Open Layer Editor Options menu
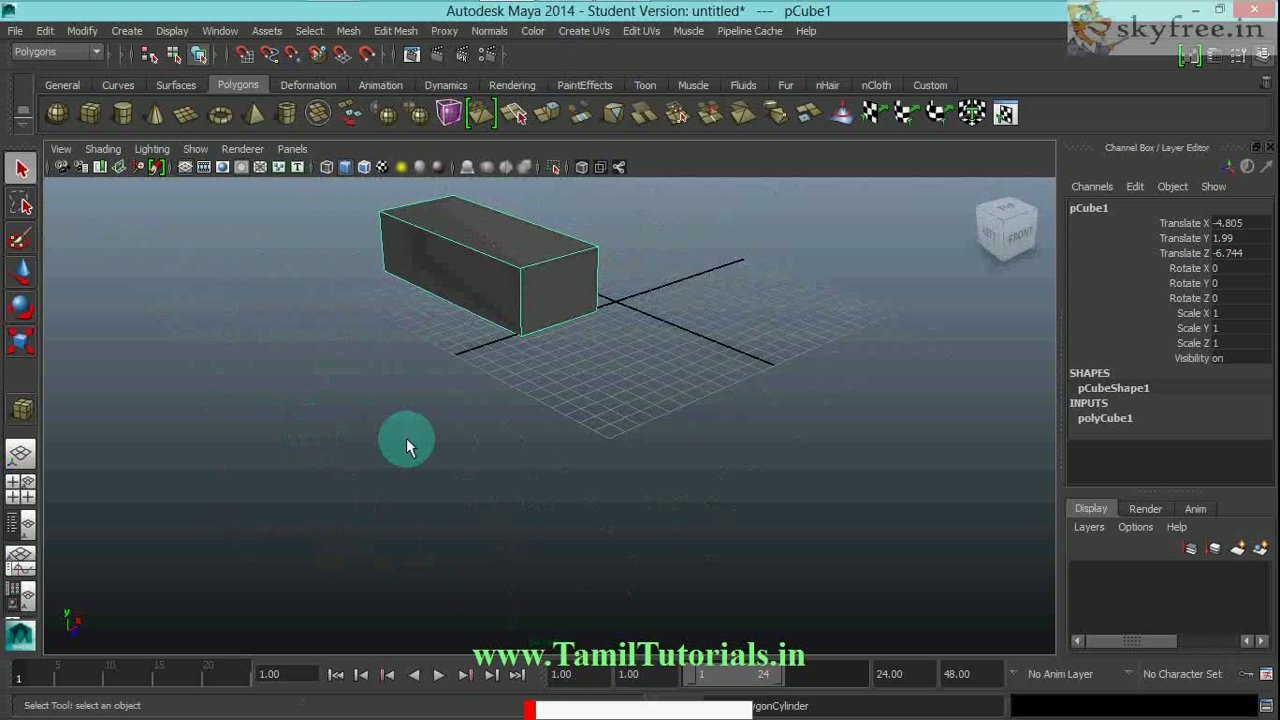Image resolution: width=1280 pixels, height=720 pixels. click(x=1135, y=527)
